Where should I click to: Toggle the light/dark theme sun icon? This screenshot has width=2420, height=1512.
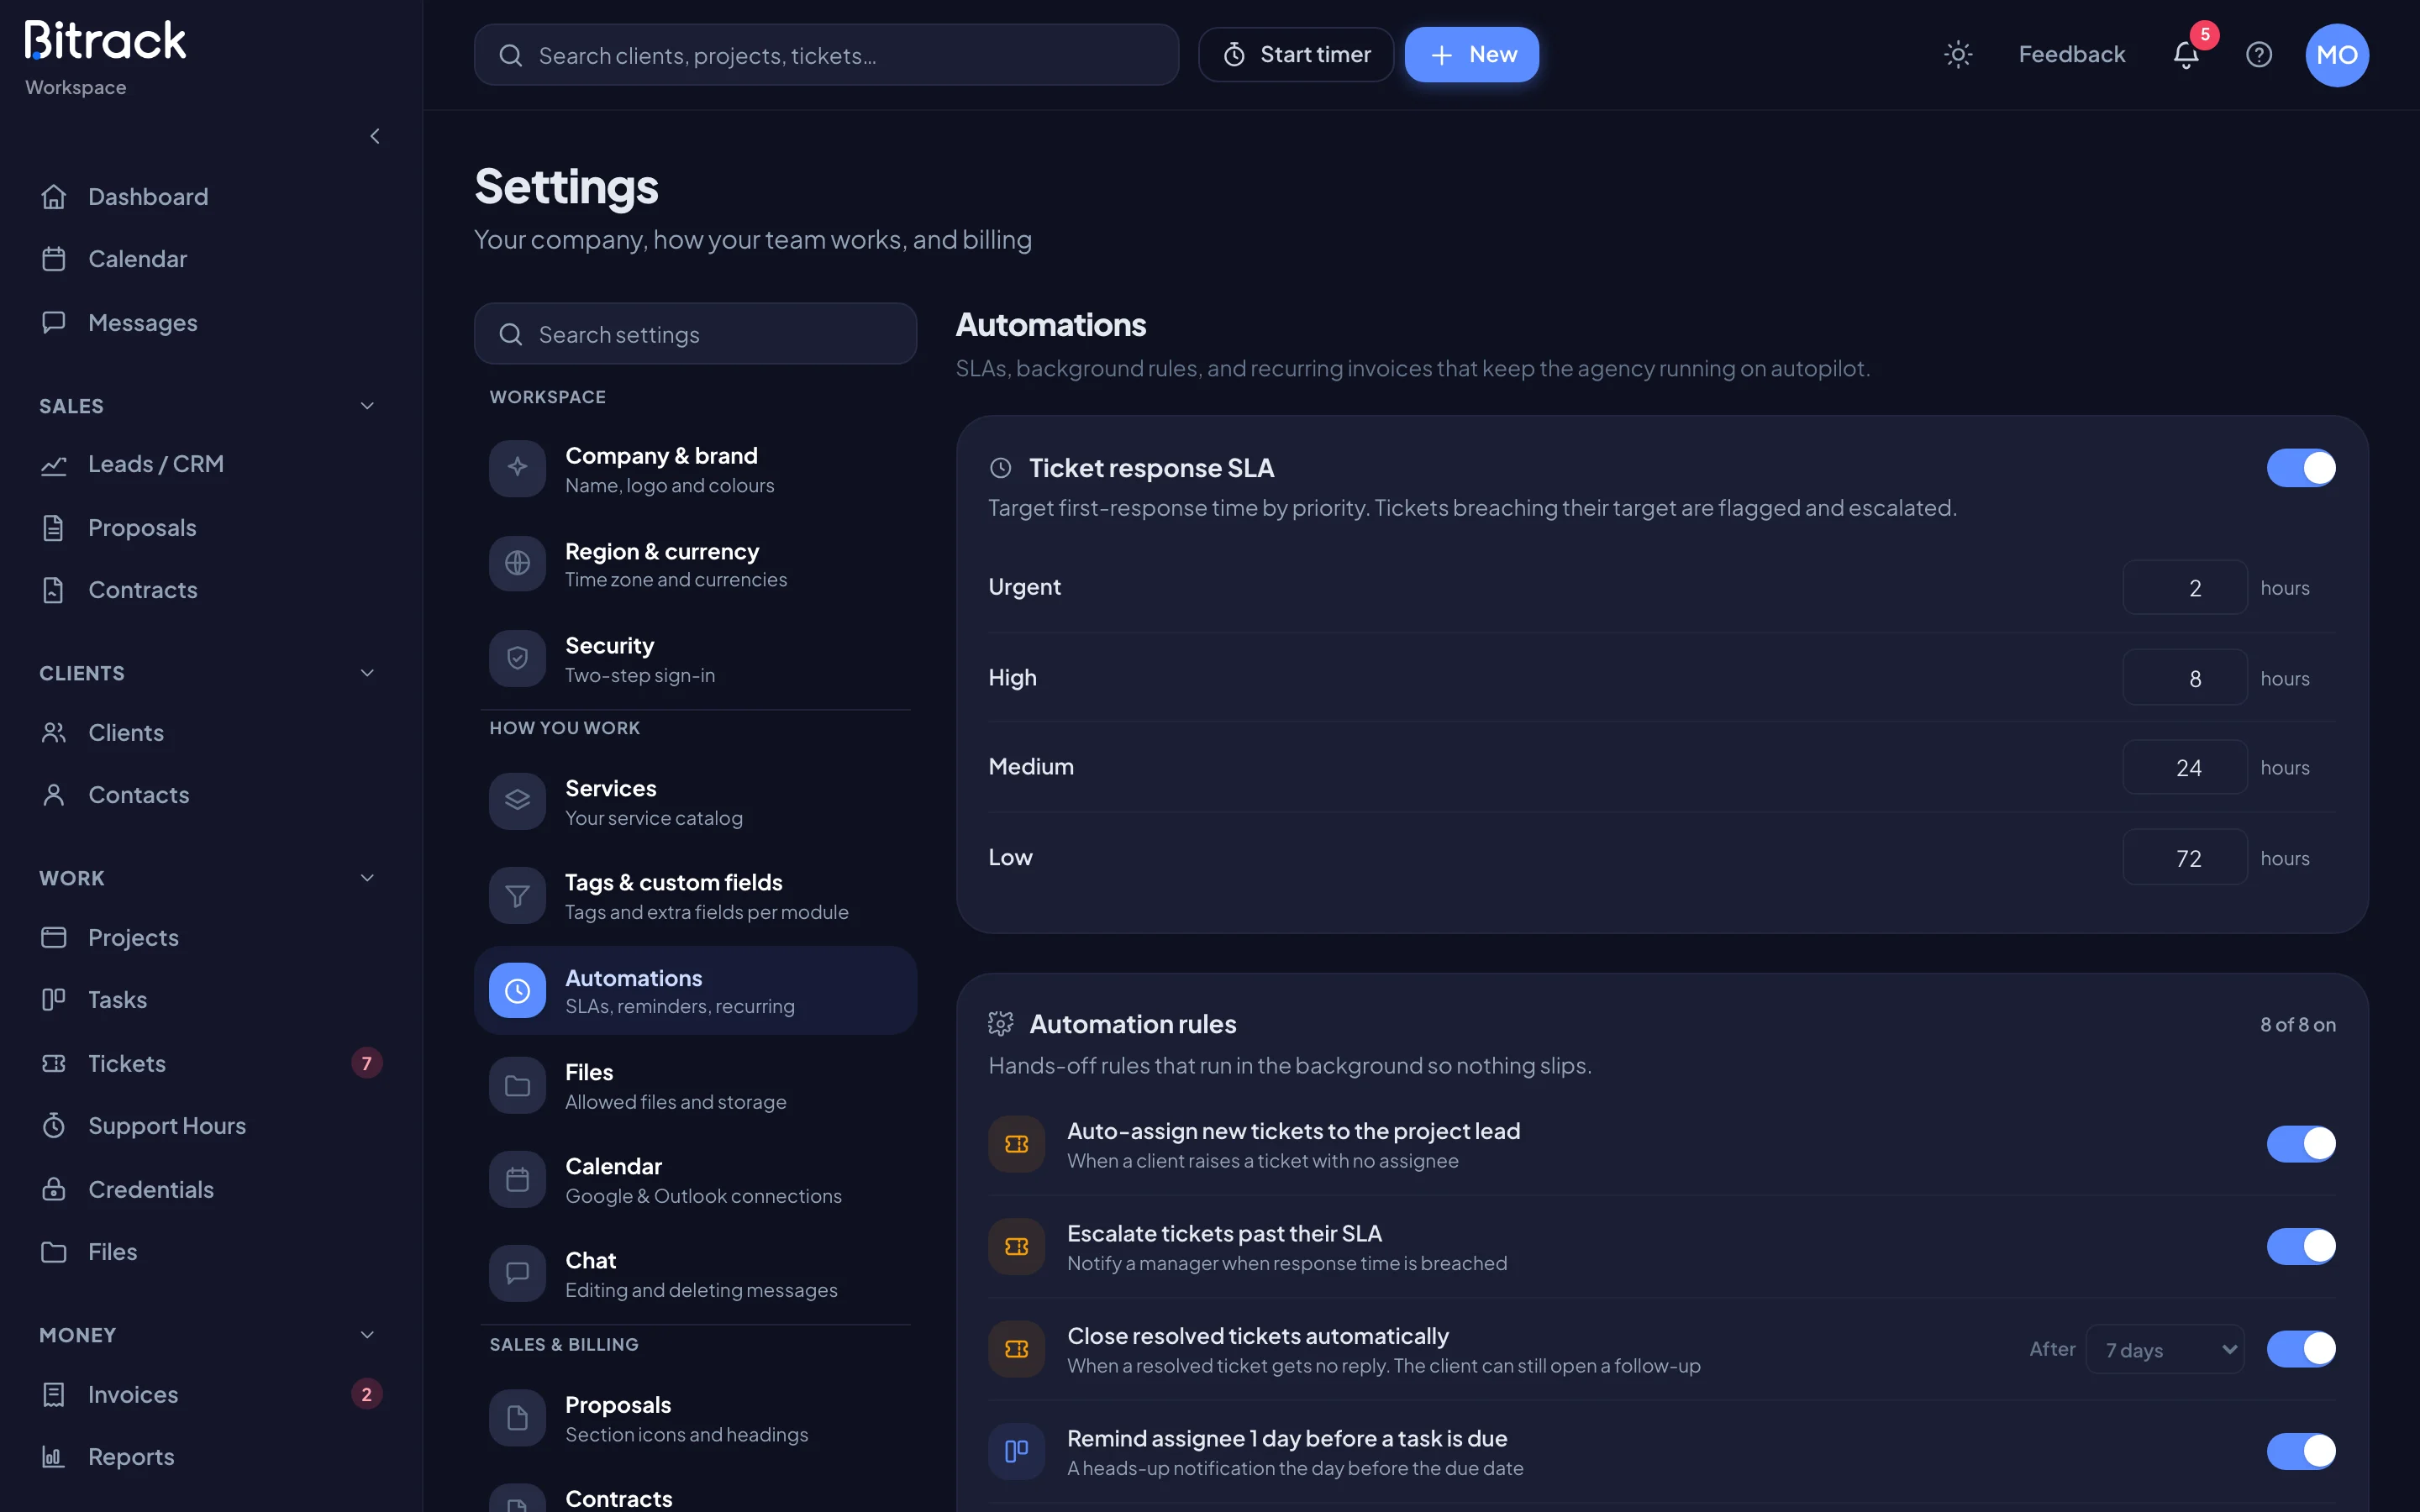point(1957,55)
